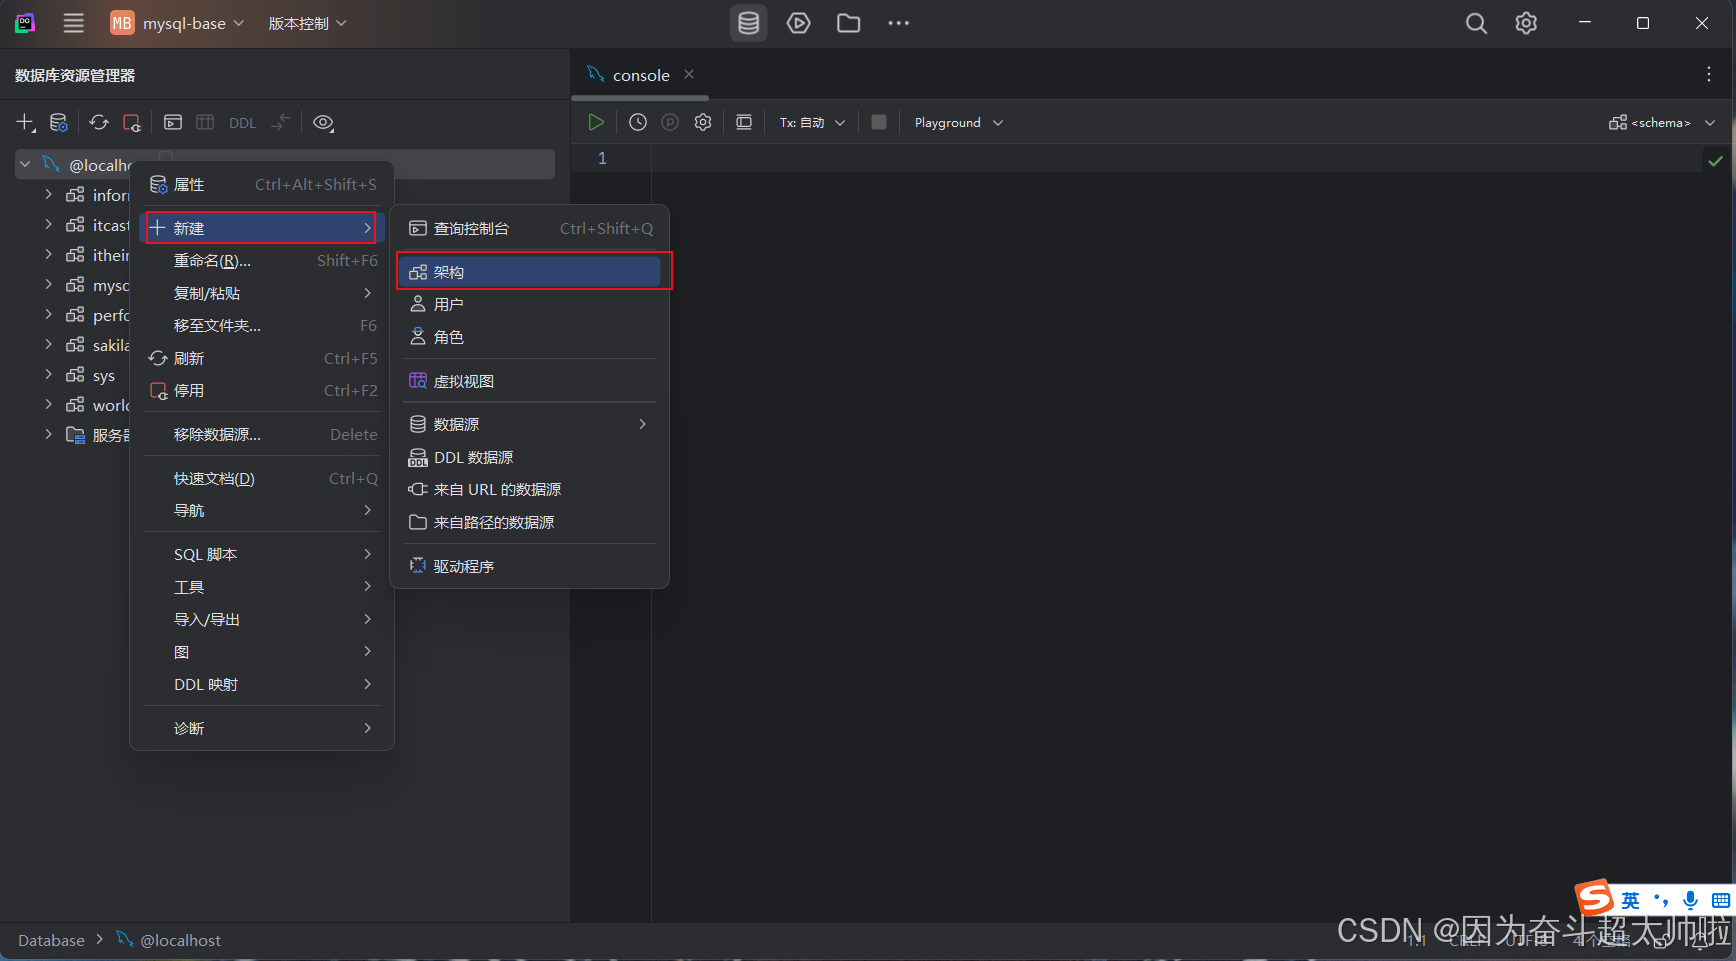The width and height of the screenshot is (1736, 961).
Task: Open the 诊断 submenu
Action: click(x=262, y=728)
